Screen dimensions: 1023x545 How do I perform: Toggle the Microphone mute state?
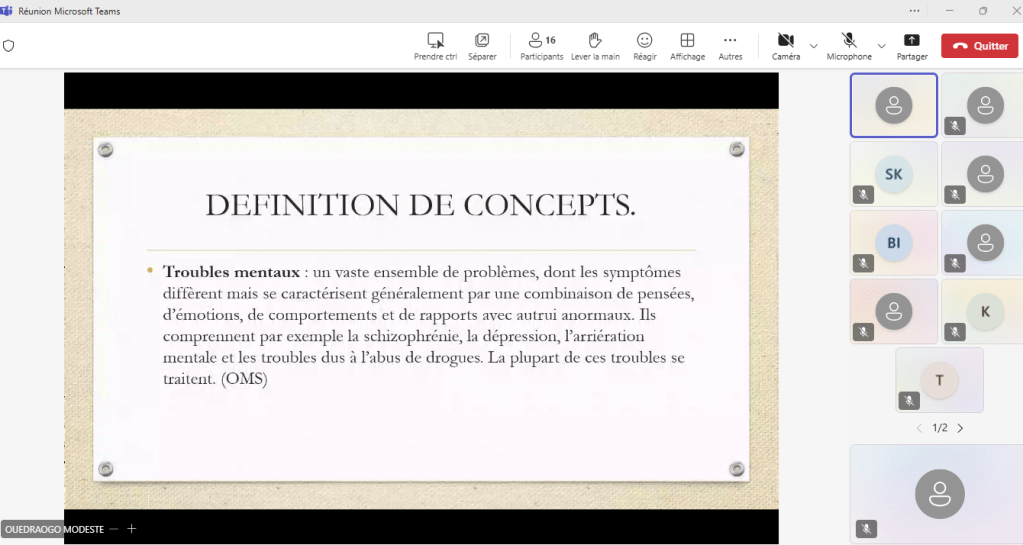(849, 41)
